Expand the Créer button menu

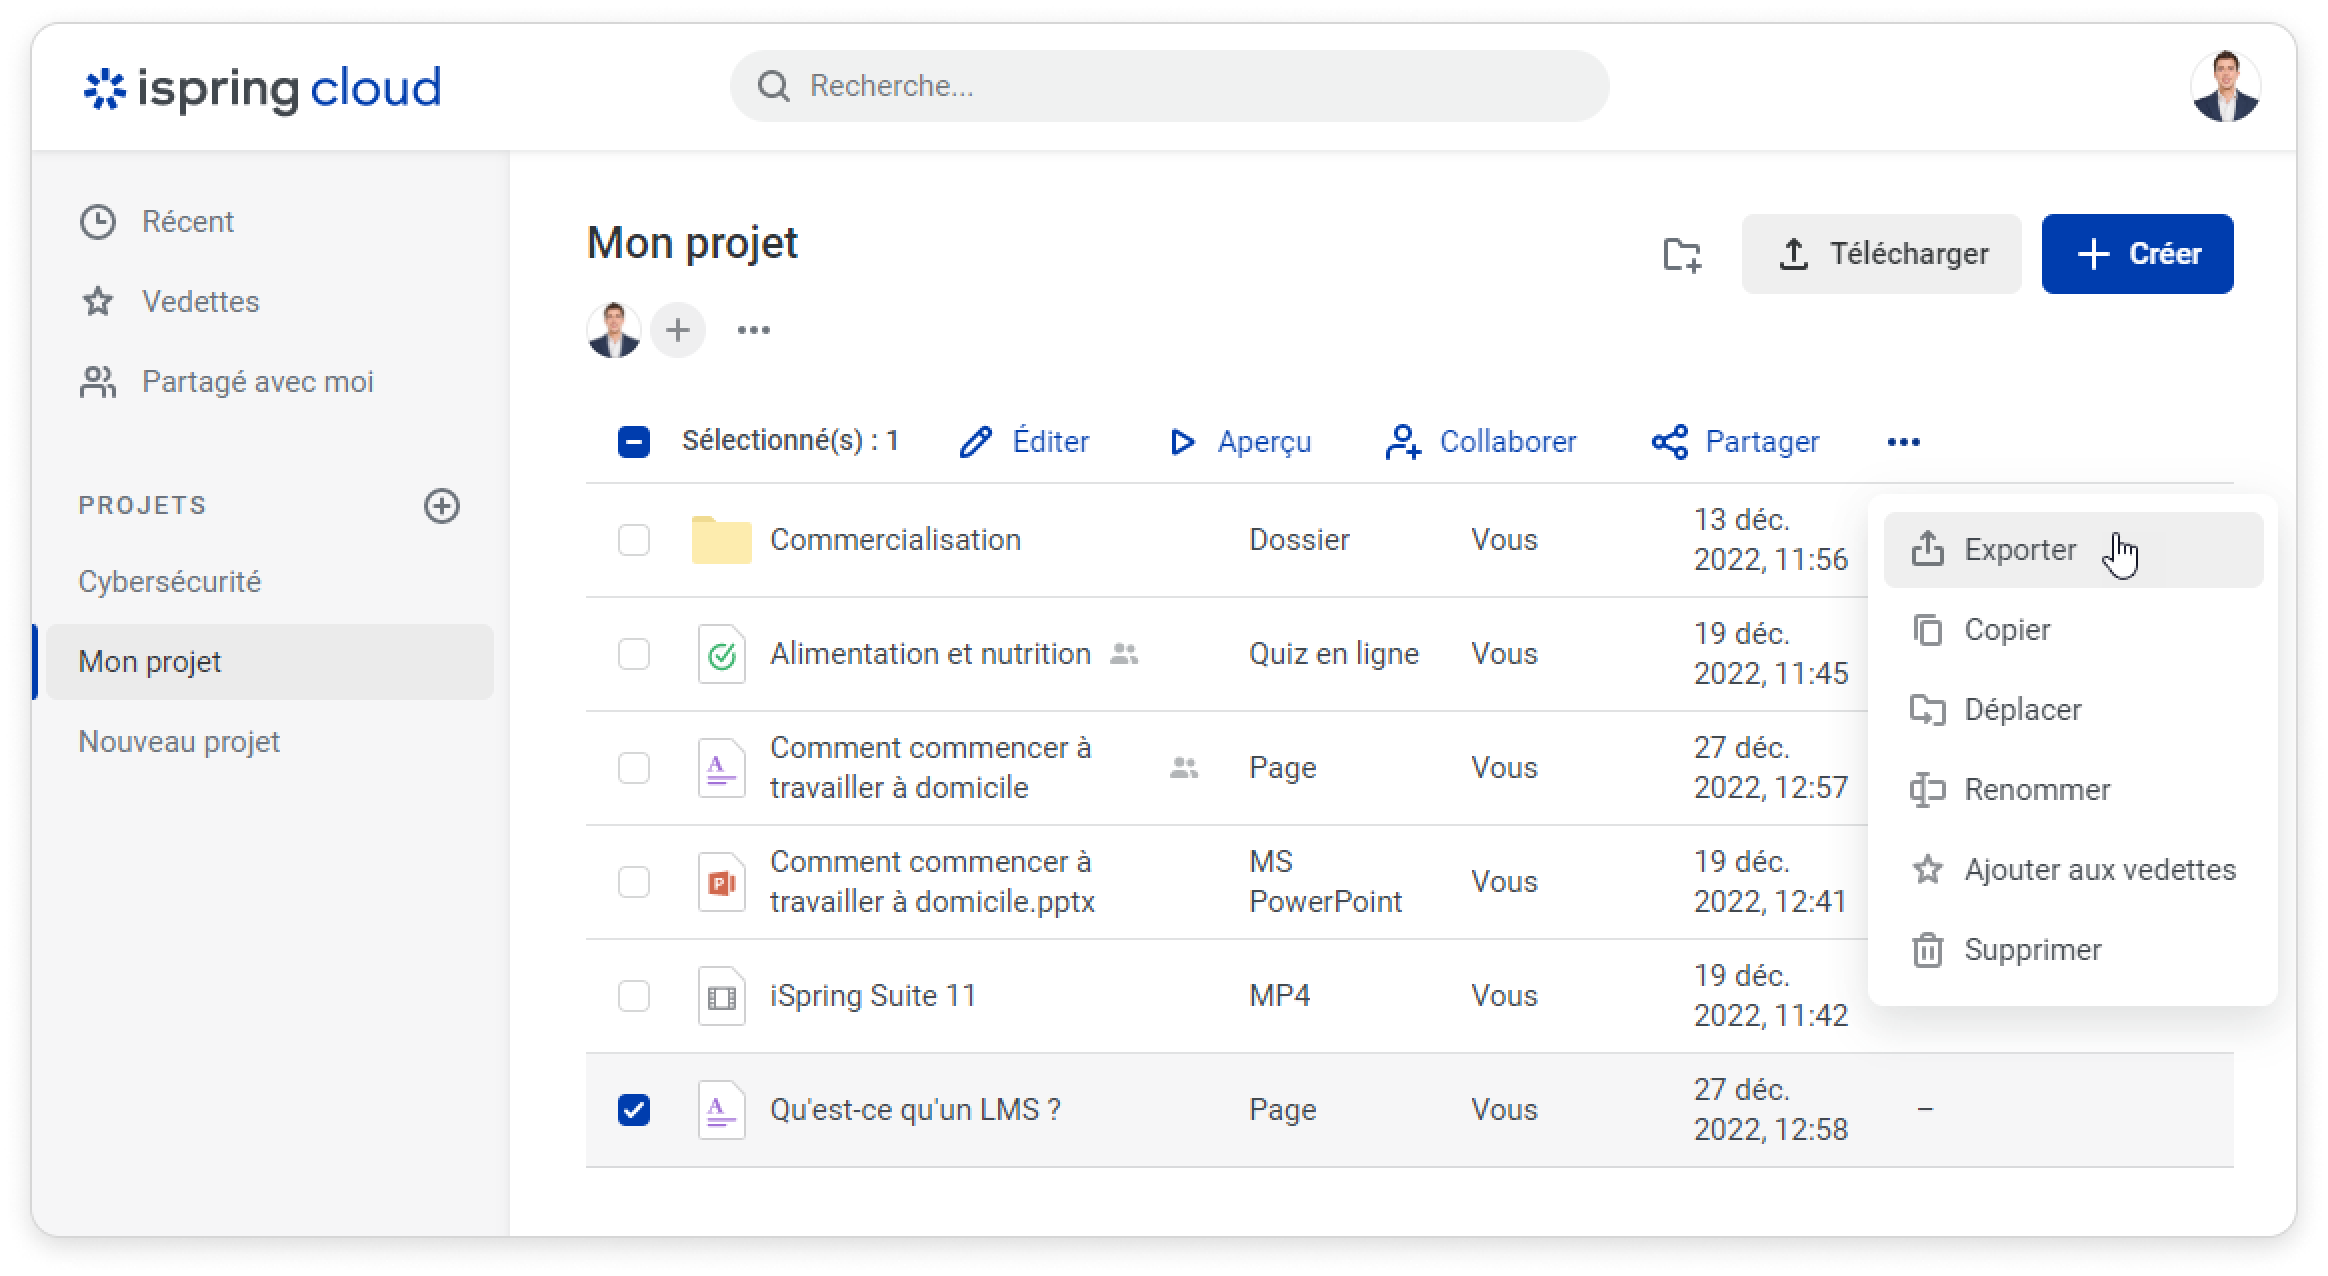coord(2137,254)
